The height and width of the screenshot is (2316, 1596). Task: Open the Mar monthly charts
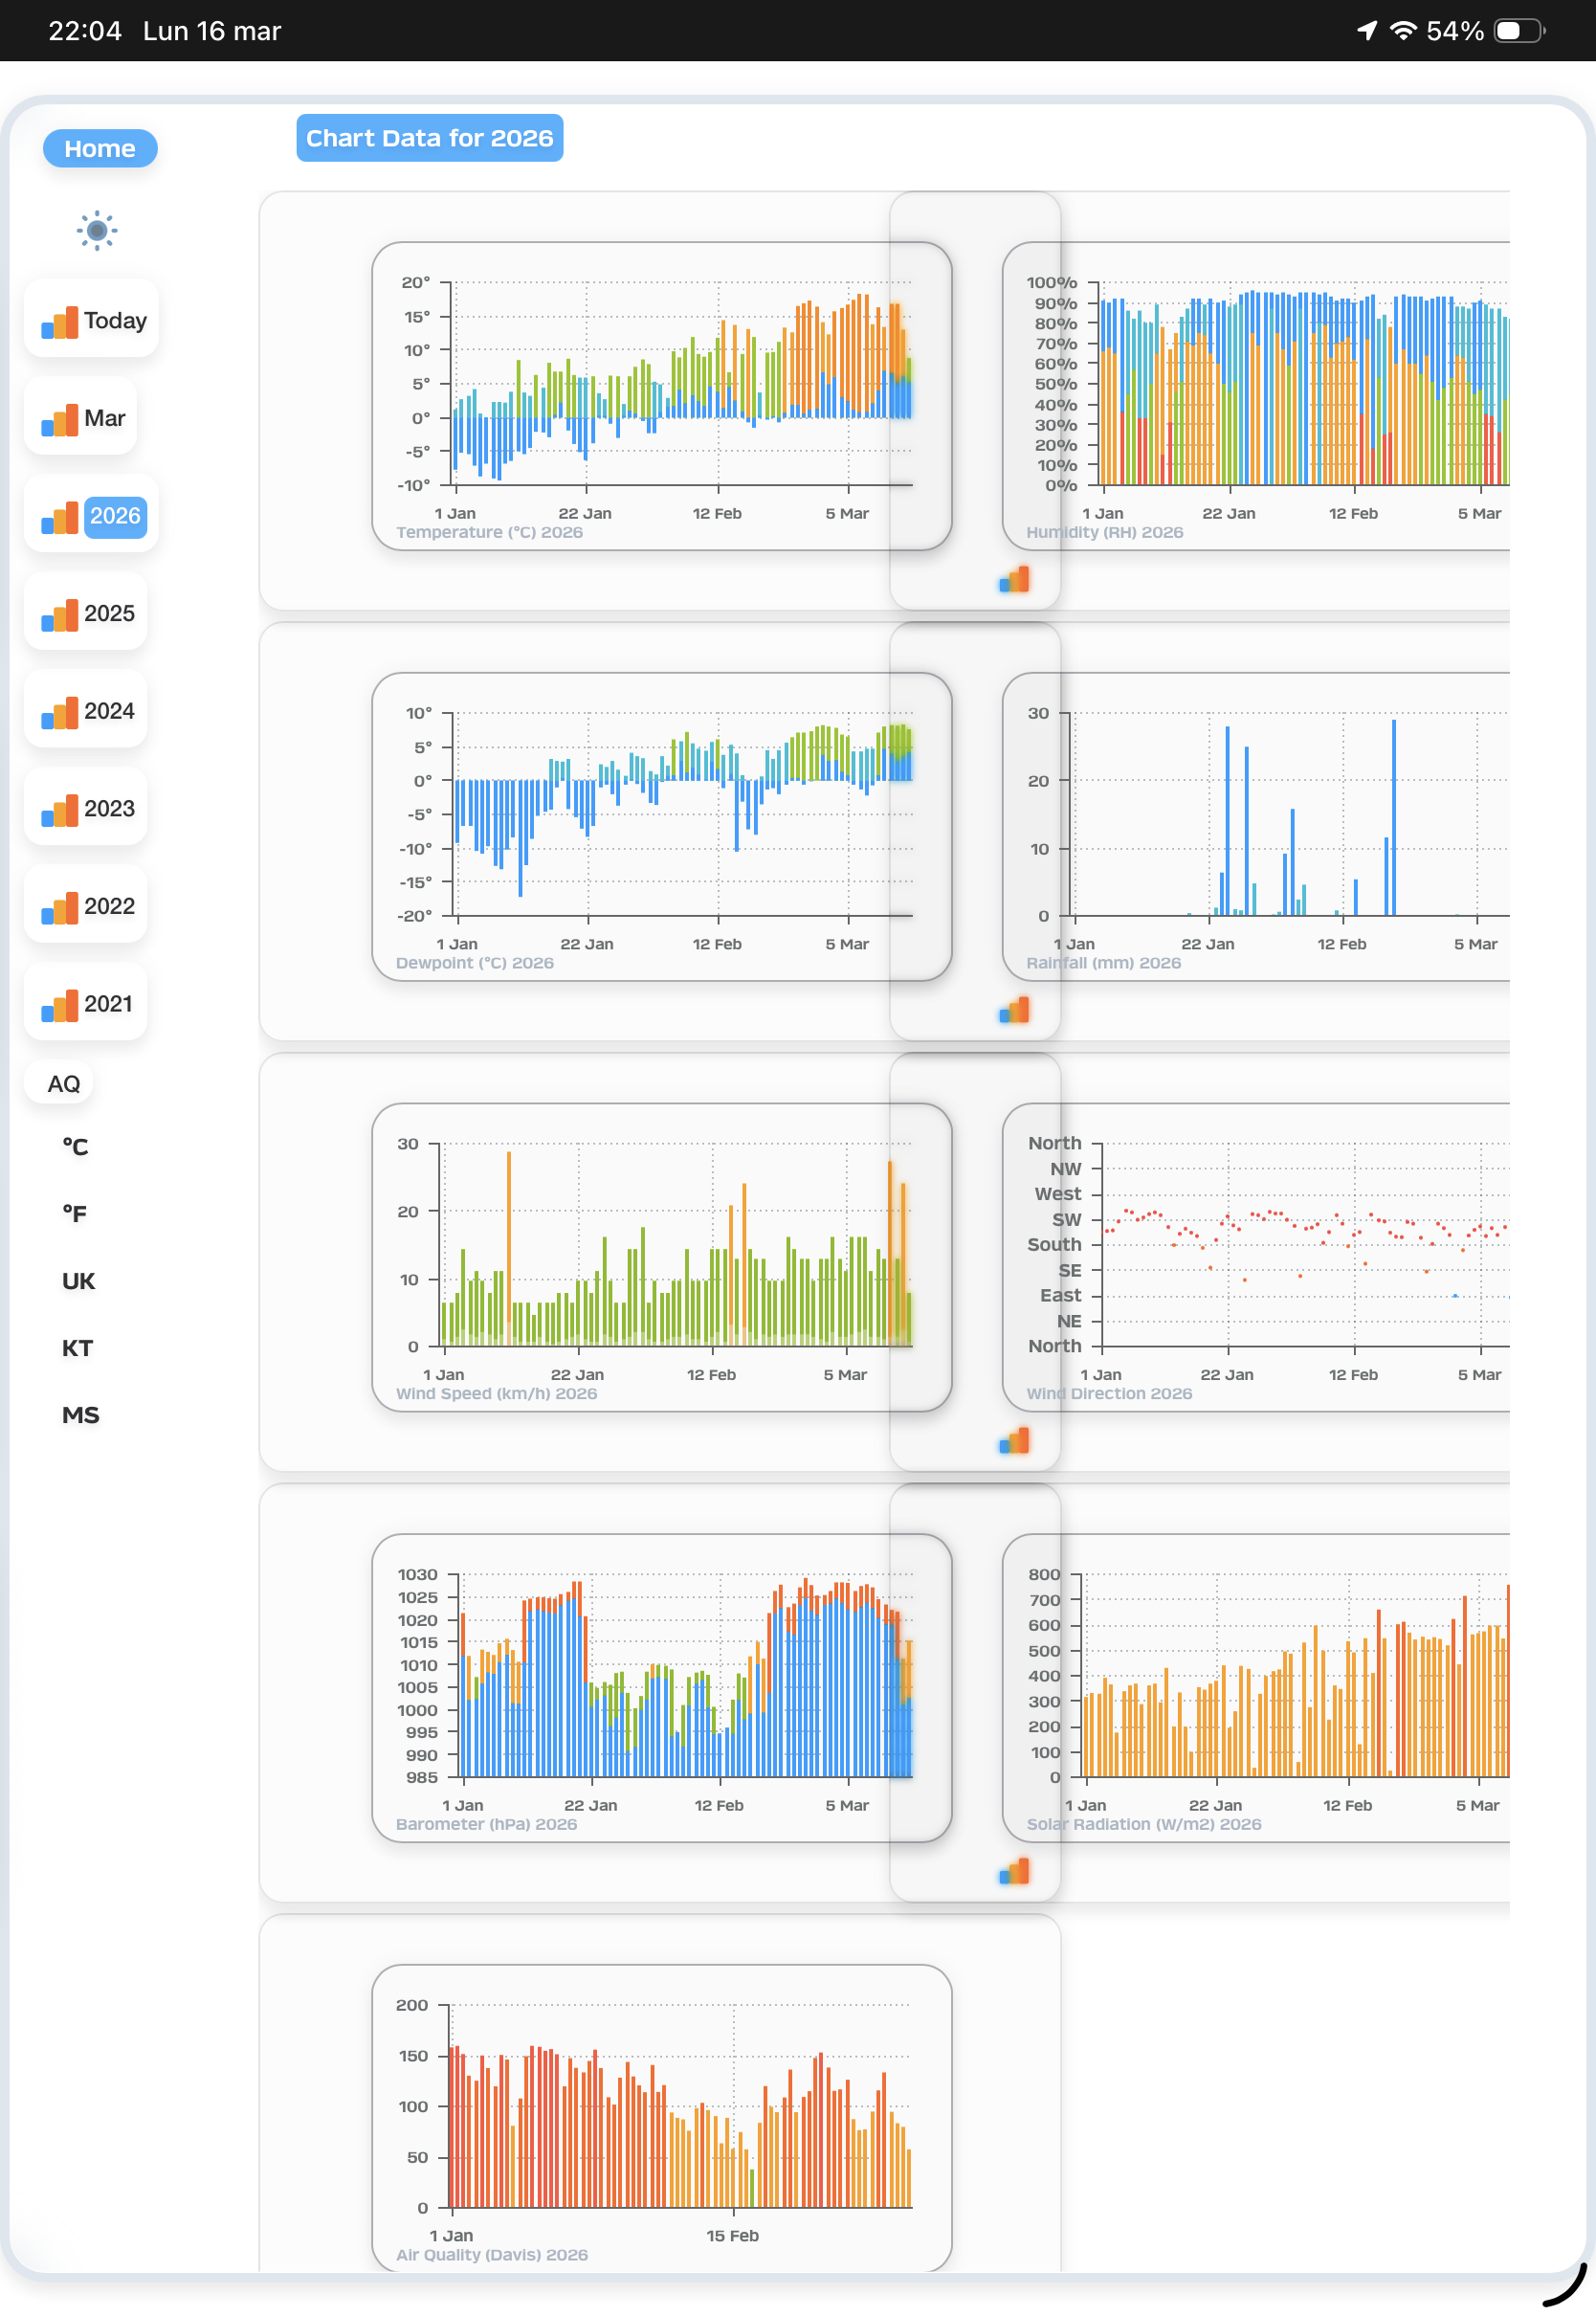pyautogui.click(x=82, y=418)
